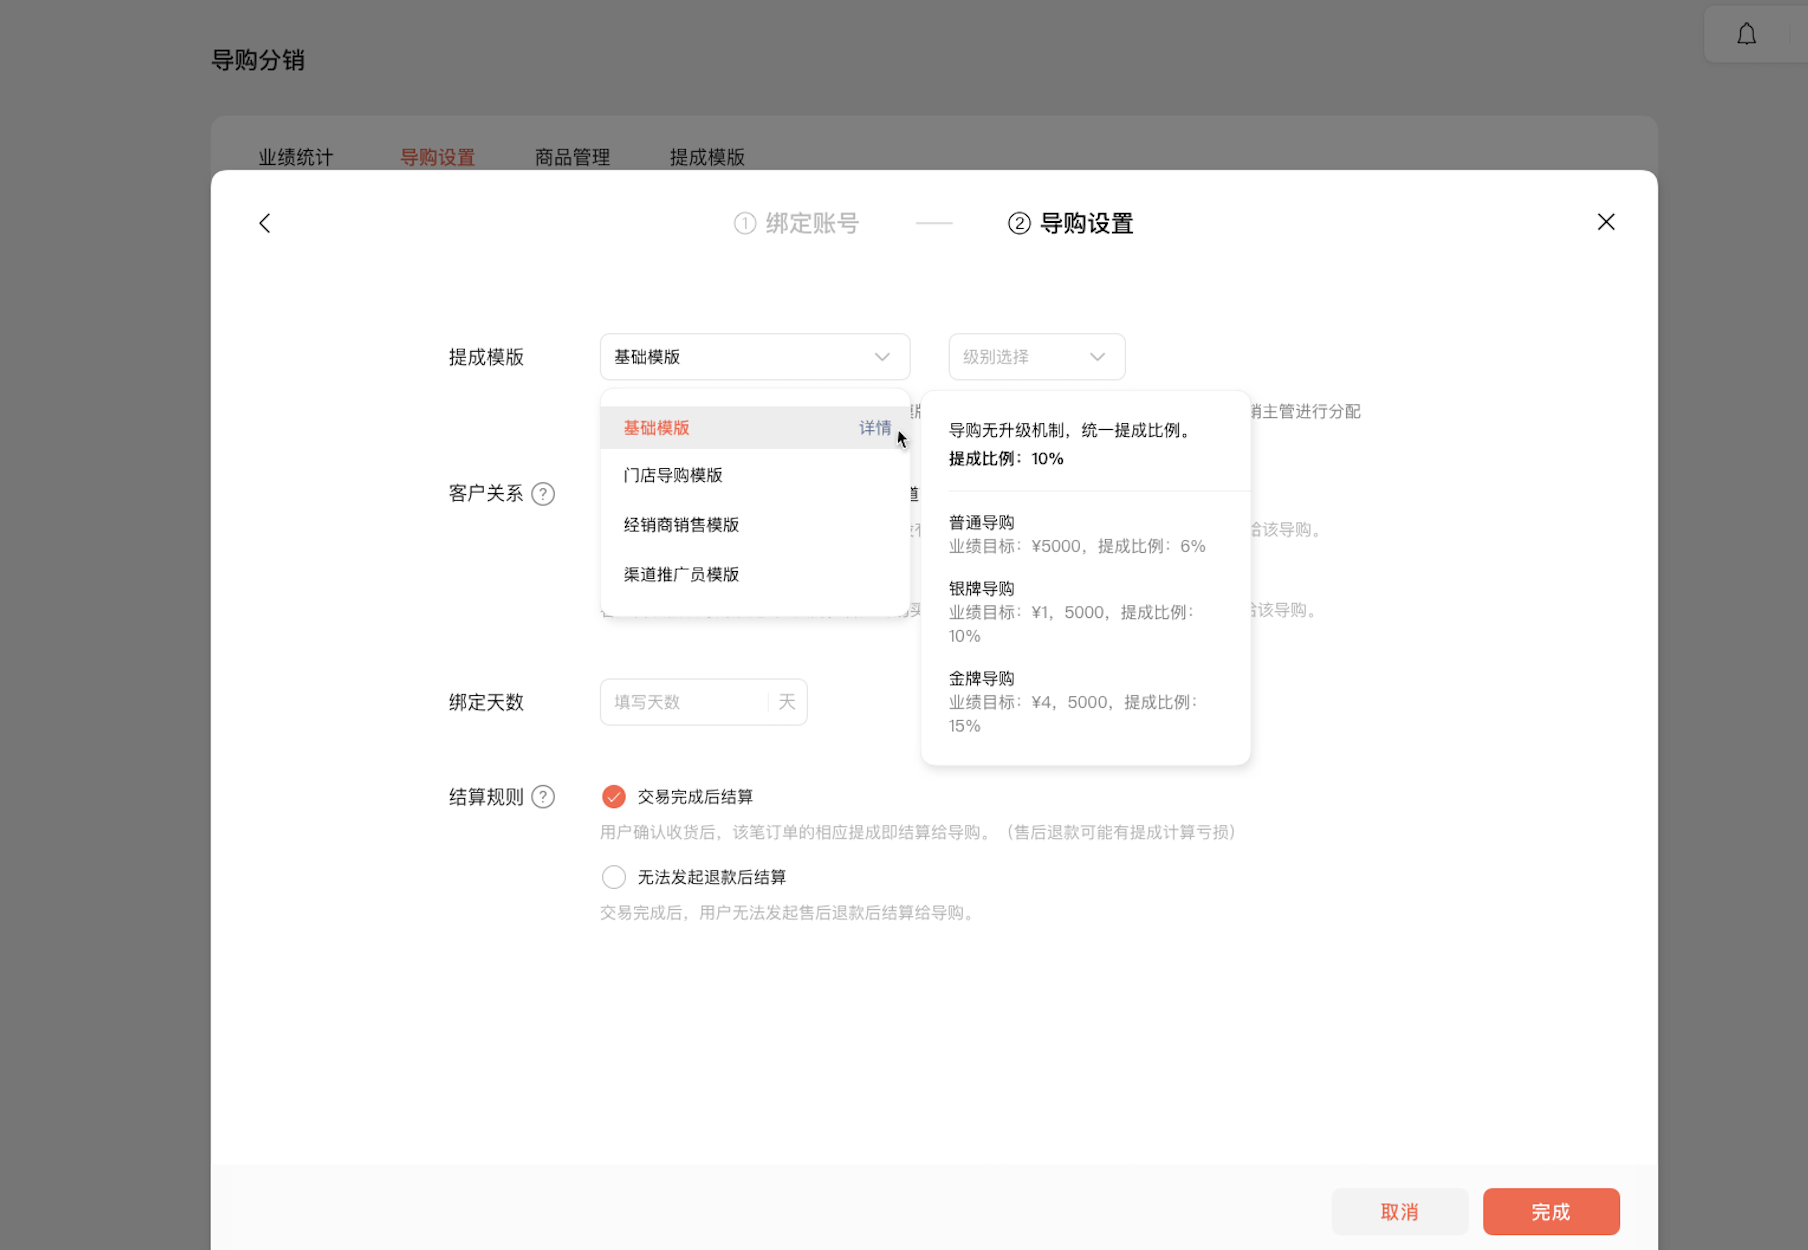Click the help icon next to 结算规则
The height and width of the screenshot is (1250, 1808).
[543, 797]
